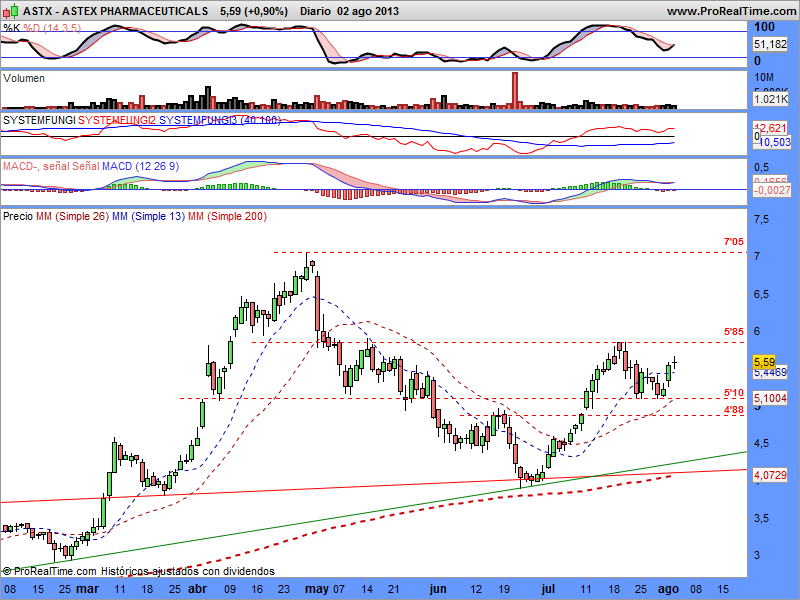This screenshot has width=800, height=600.
Task: Click the red SYSTEMFUNGI2 label
Action: coord(117,120)
